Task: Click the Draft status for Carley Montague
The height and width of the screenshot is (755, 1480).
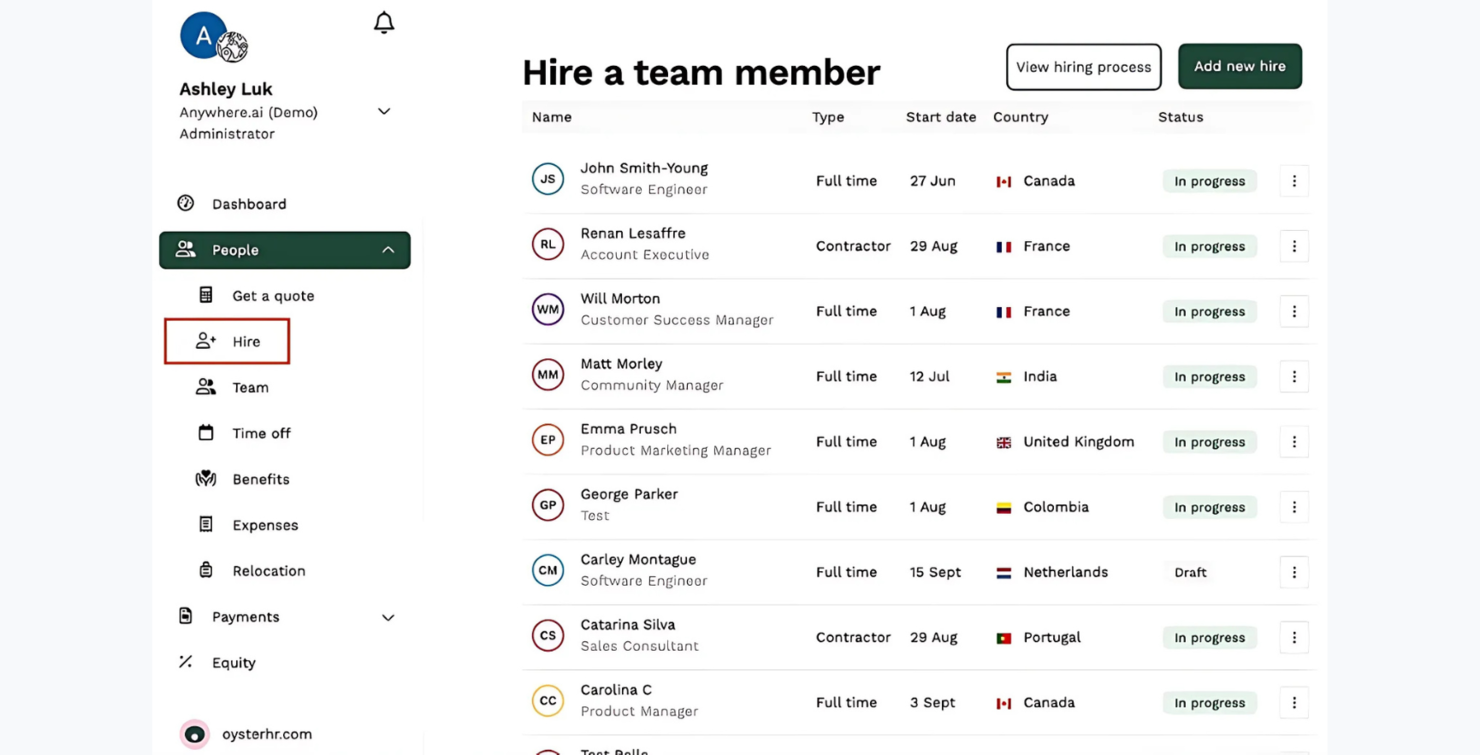Action: point(1190,573)
